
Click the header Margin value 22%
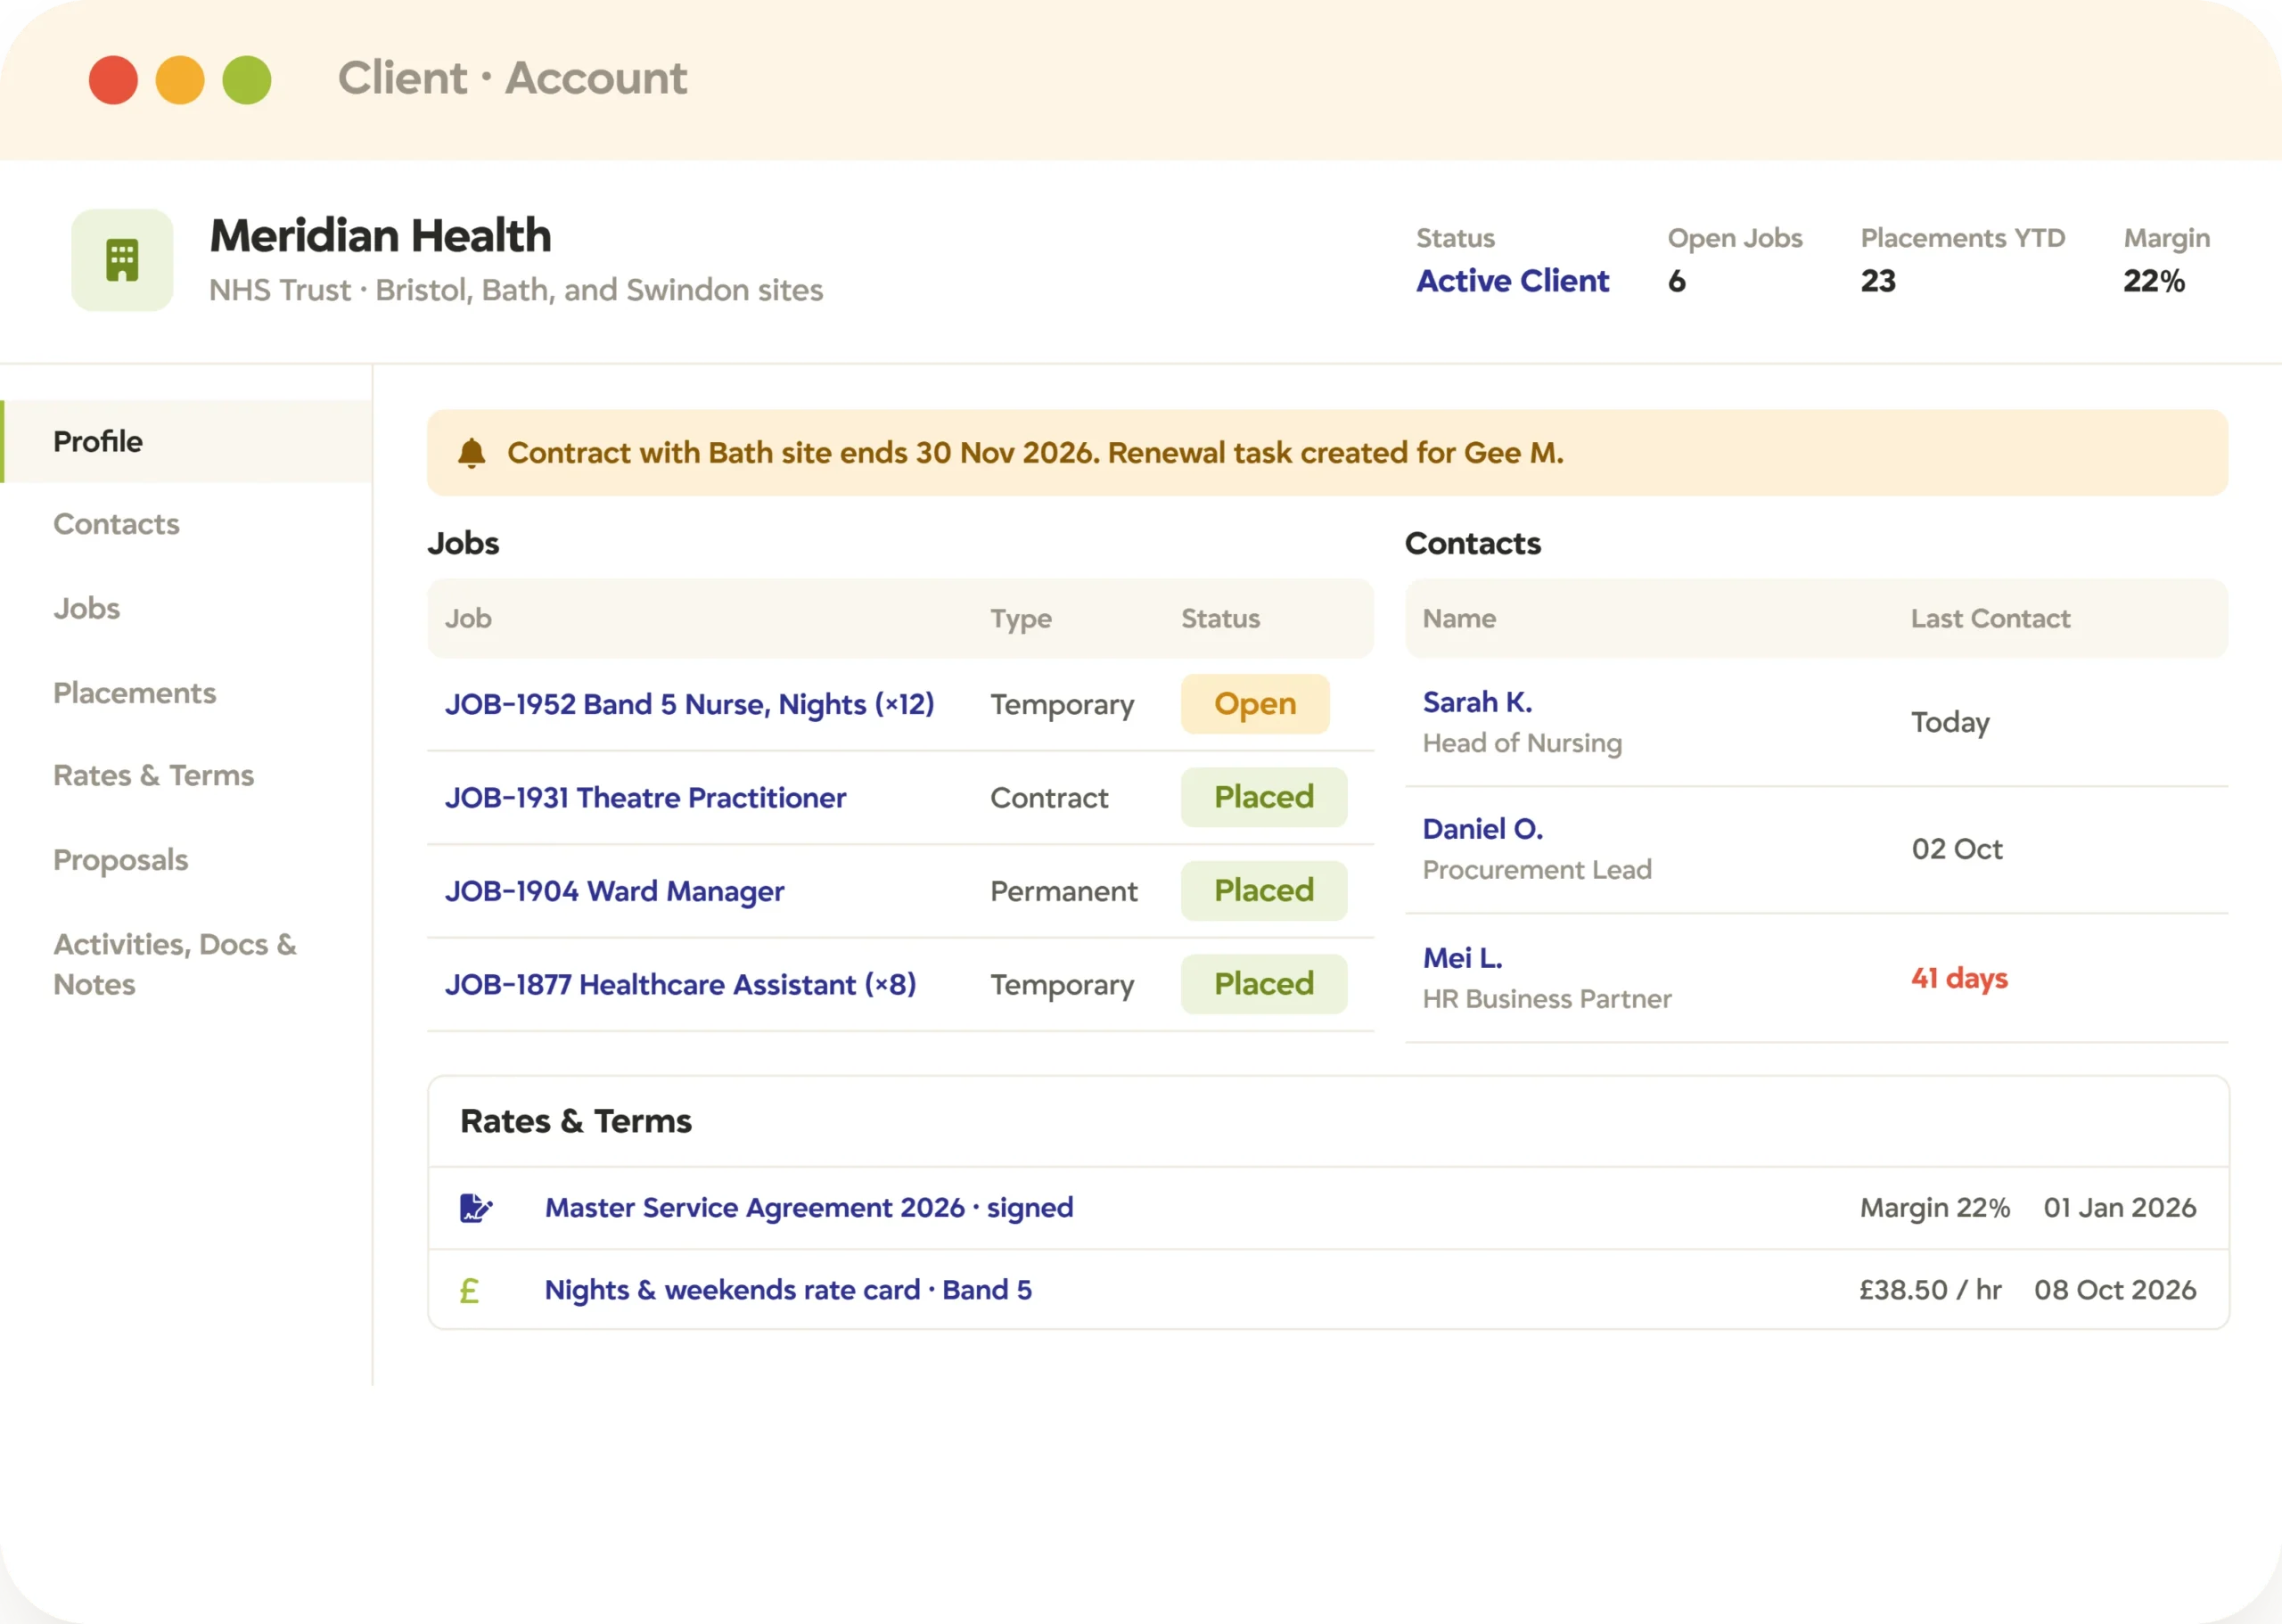coord(2154,281)
